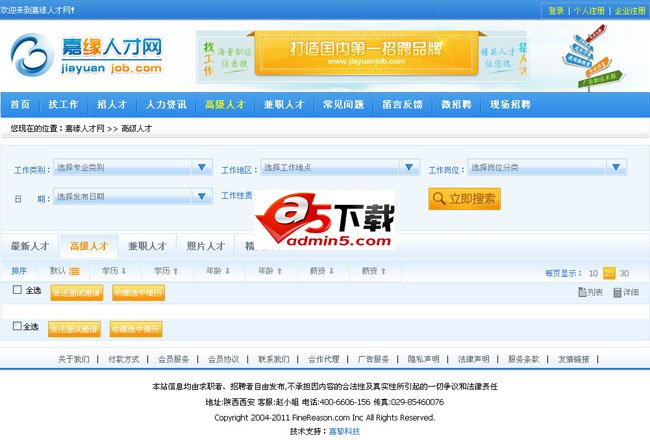Switch to 最新人才 tab

coord(30,246)
